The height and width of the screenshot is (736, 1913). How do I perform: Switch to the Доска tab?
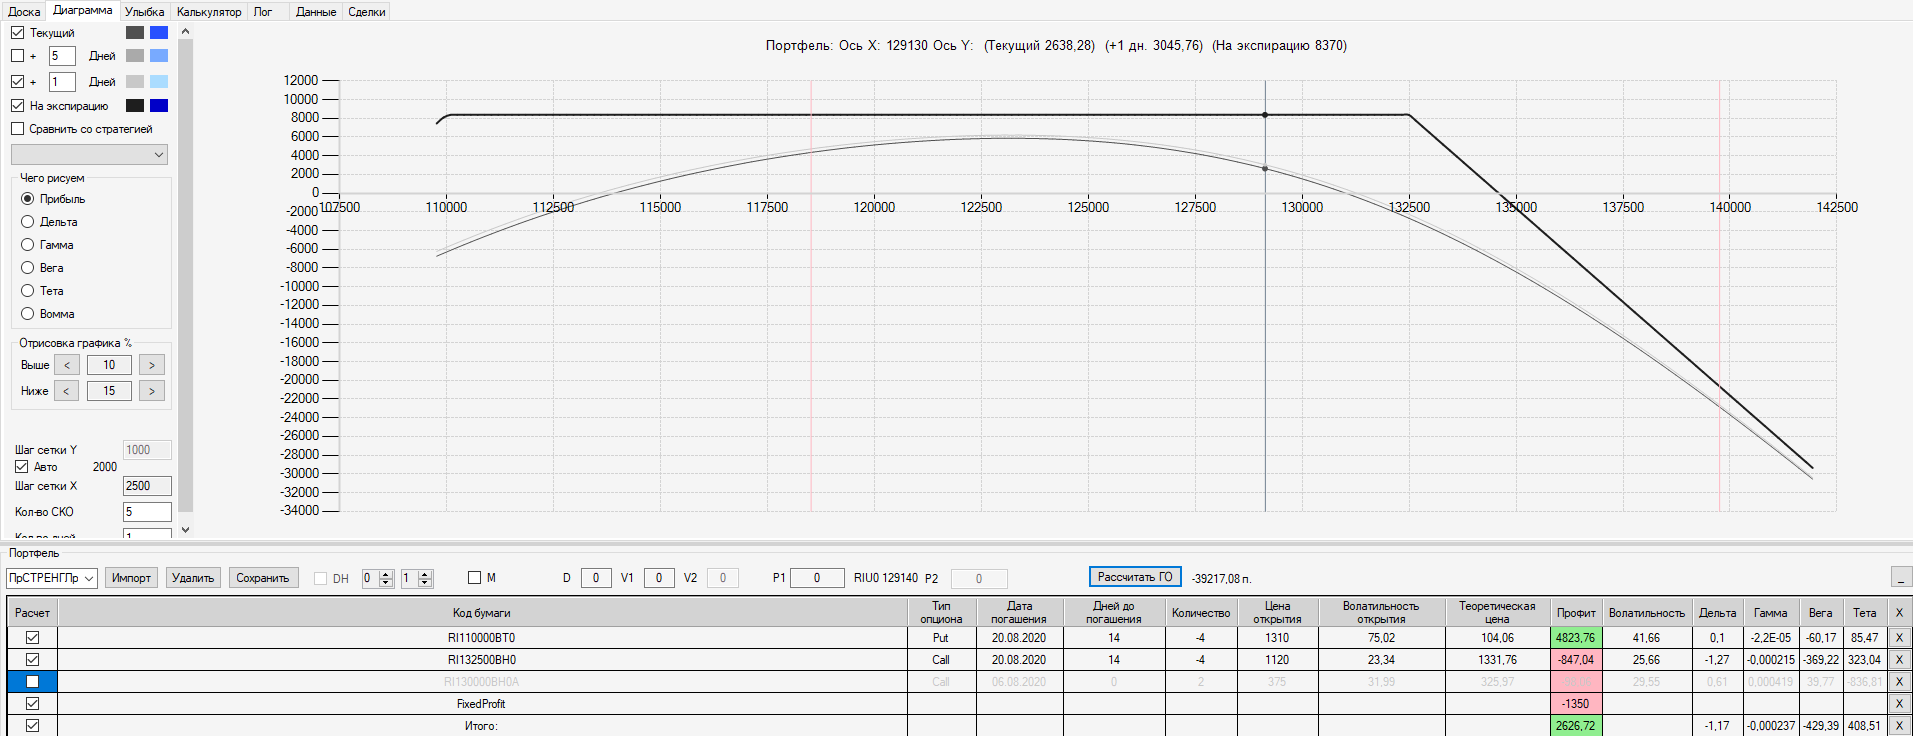[24, 12]
